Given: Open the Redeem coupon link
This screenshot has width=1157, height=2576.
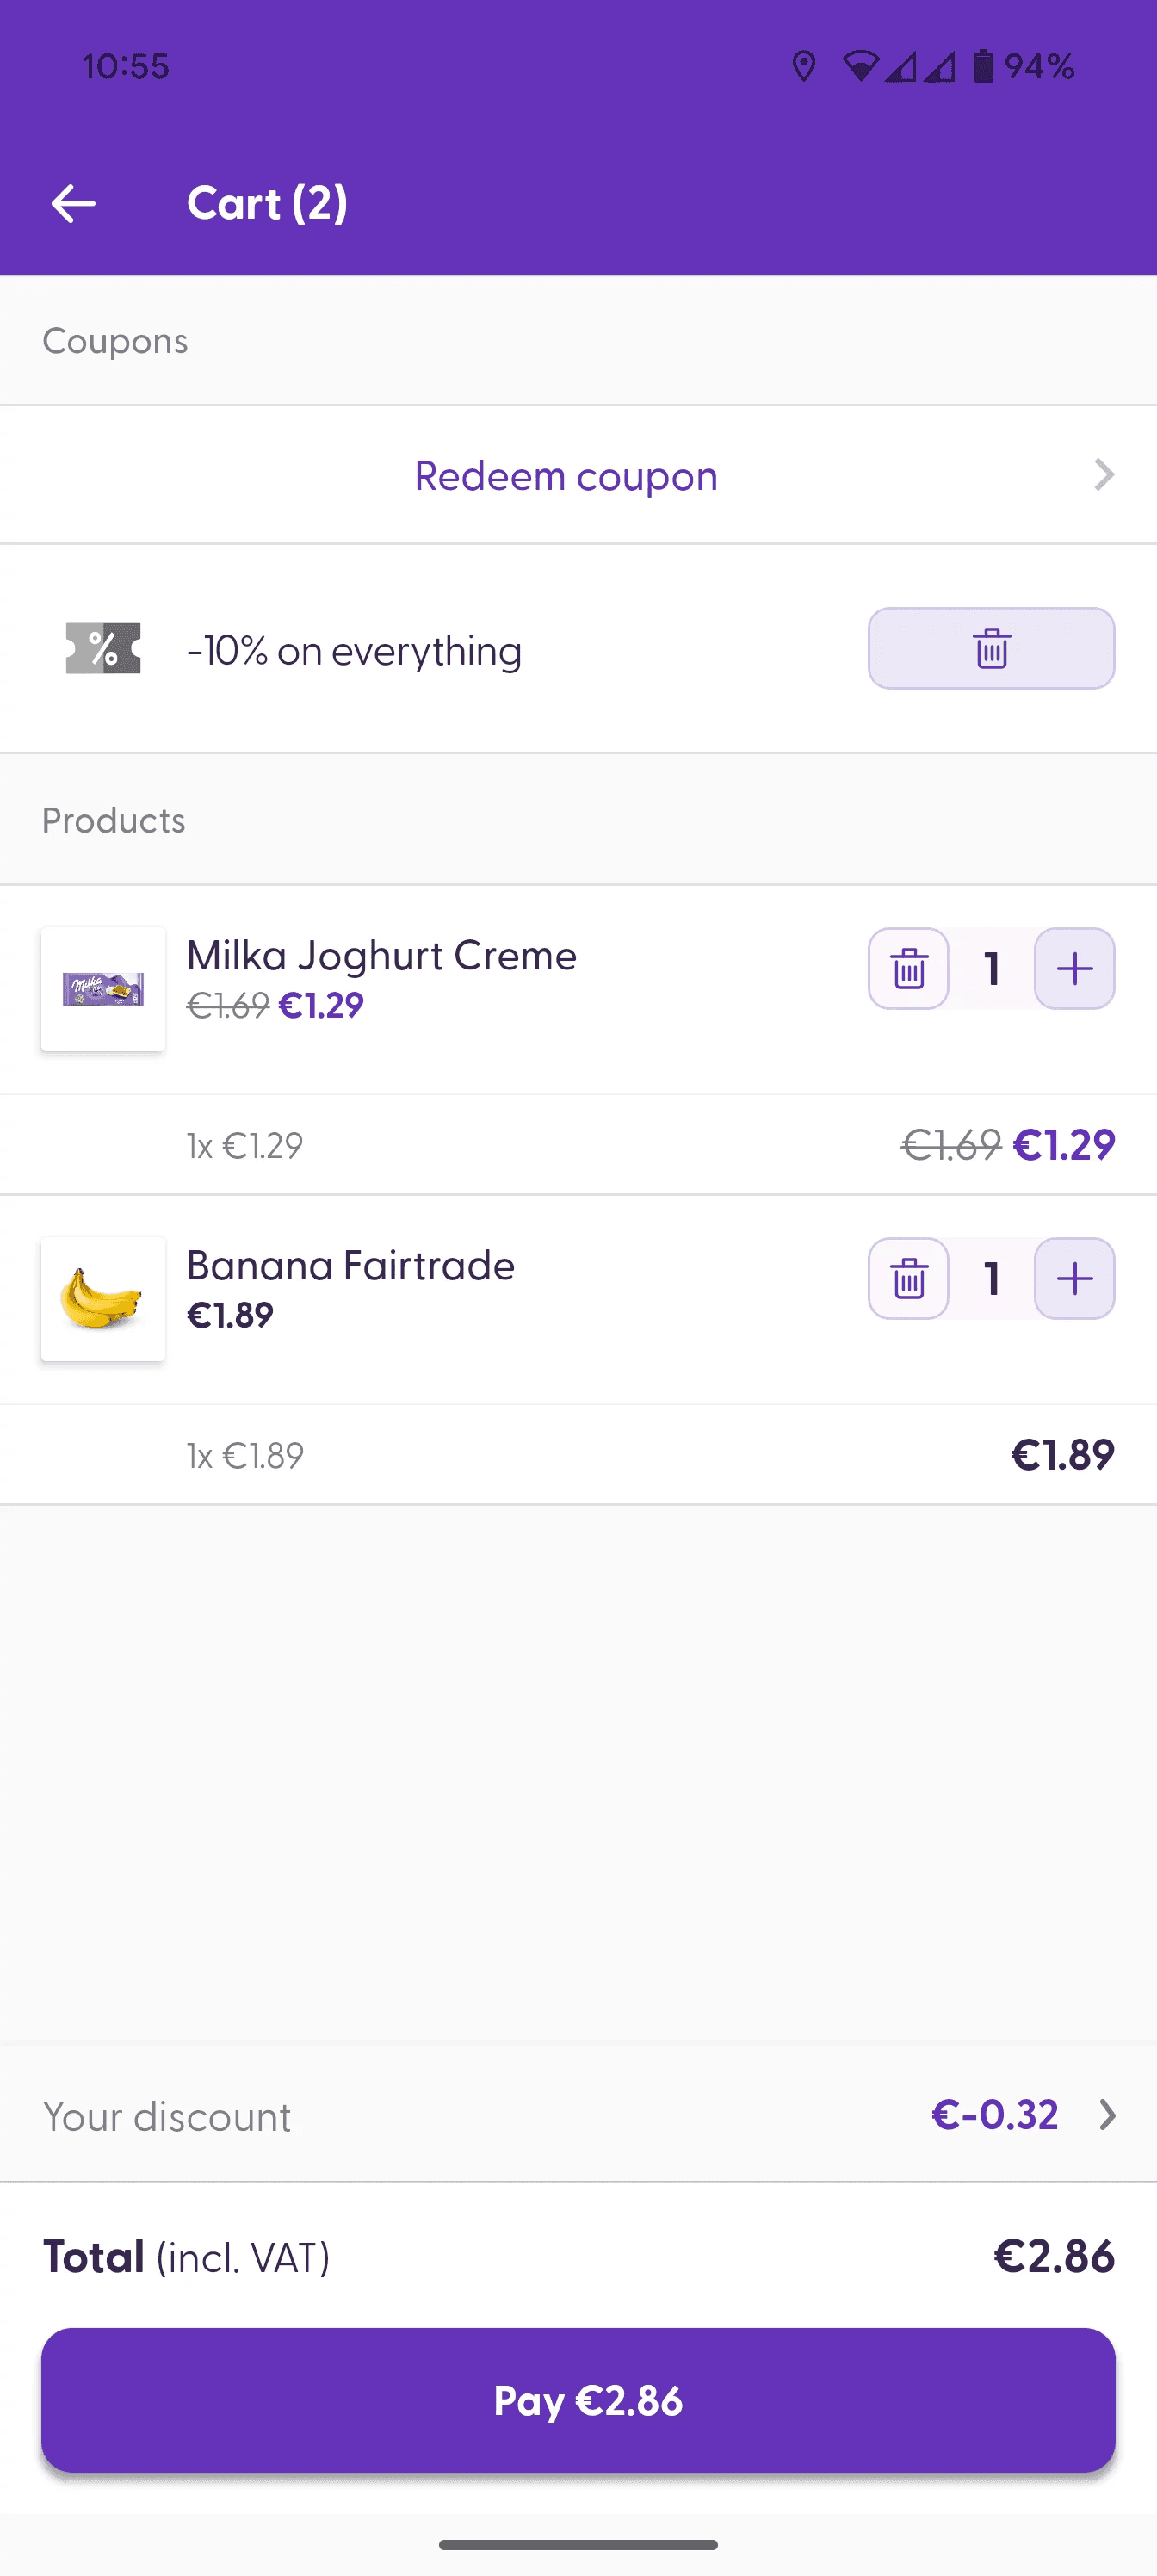Looking at the screenshot, I should tap(566, 476).
